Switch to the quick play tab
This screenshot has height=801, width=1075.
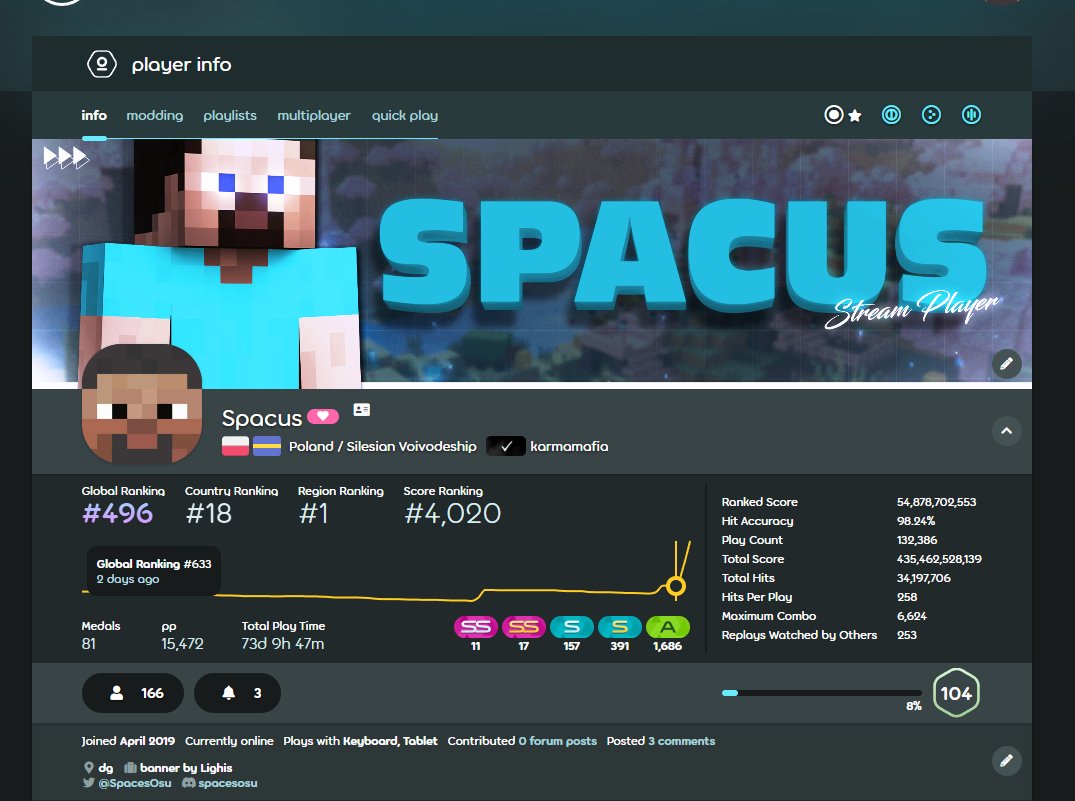pos(404,115)
